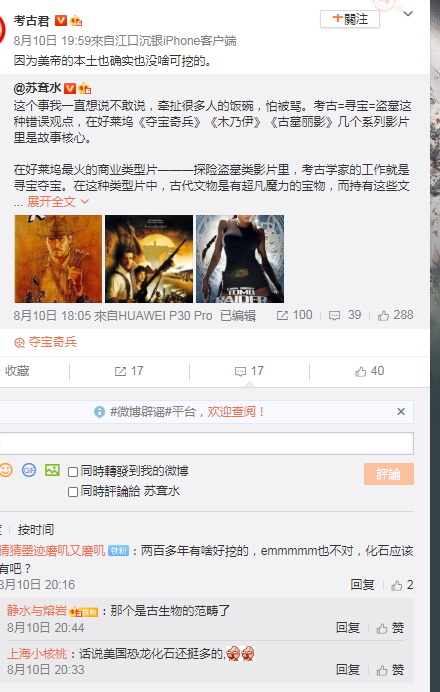Like the quoted post with 288
The width and height of the screenshot is (440, 692).
coord(396,315)
